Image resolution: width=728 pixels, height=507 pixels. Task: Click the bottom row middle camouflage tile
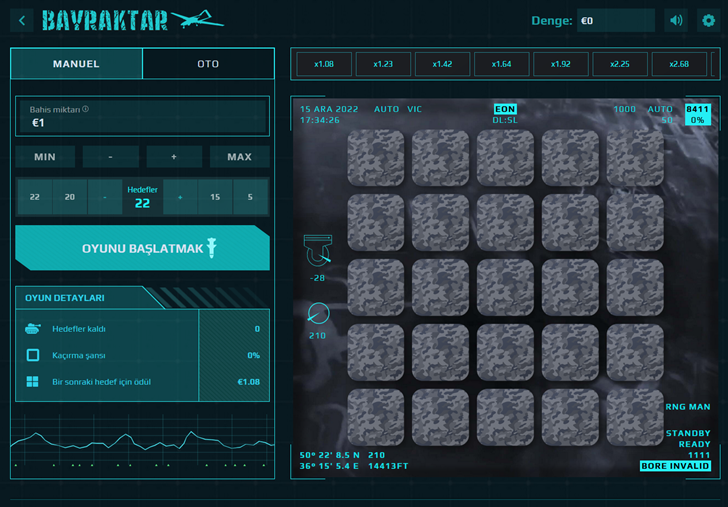click(x=505, y=417)
